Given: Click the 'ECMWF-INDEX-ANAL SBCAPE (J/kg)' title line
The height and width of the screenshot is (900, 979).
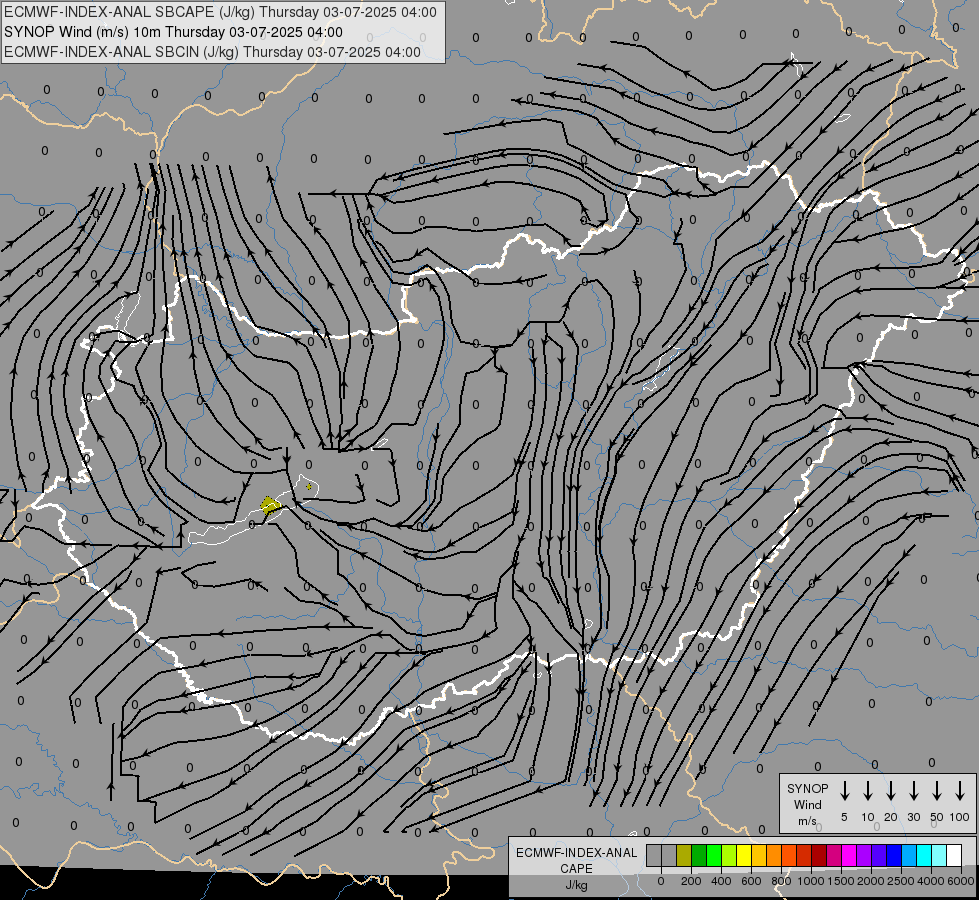Looking at the screenshot, I should (x=220, y=12).
